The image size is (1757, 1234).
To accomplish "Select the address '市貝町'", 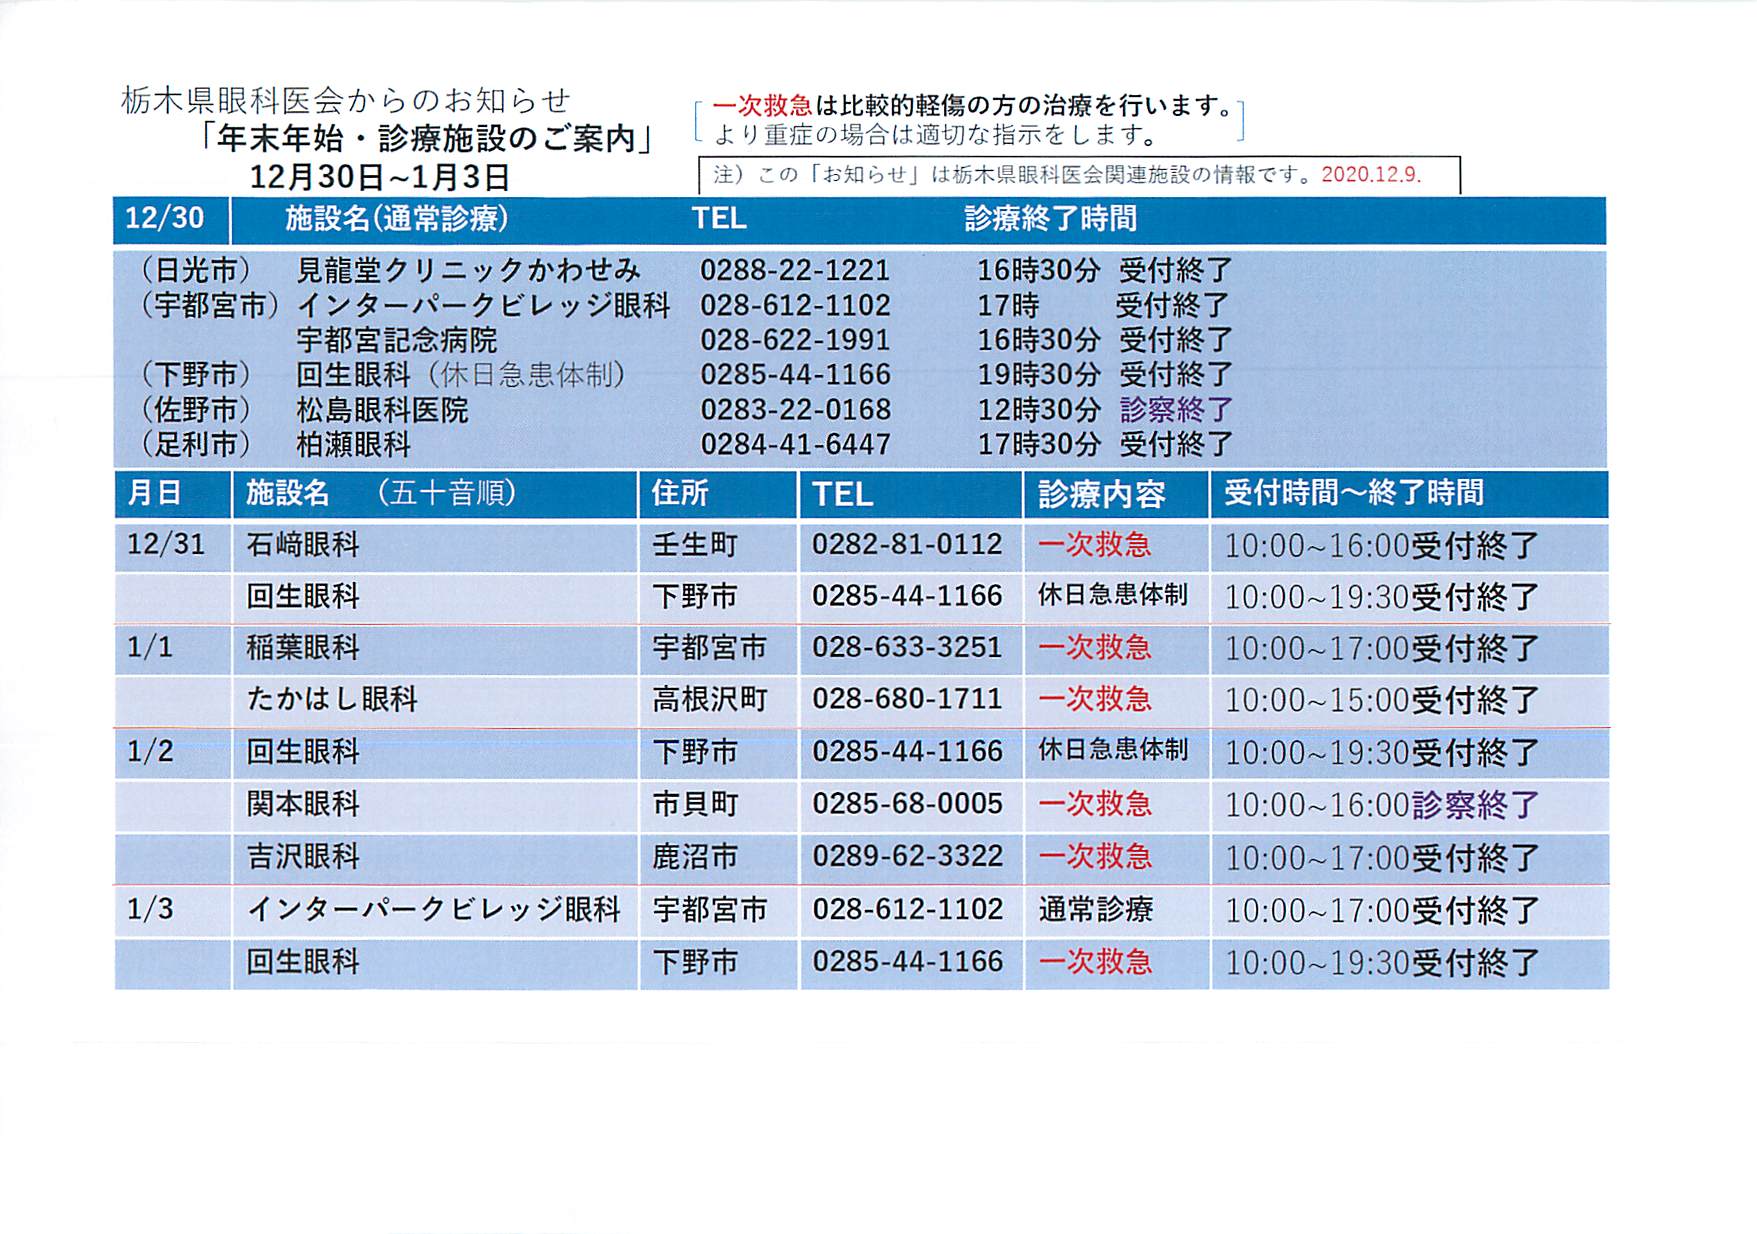I will point(695,805).
